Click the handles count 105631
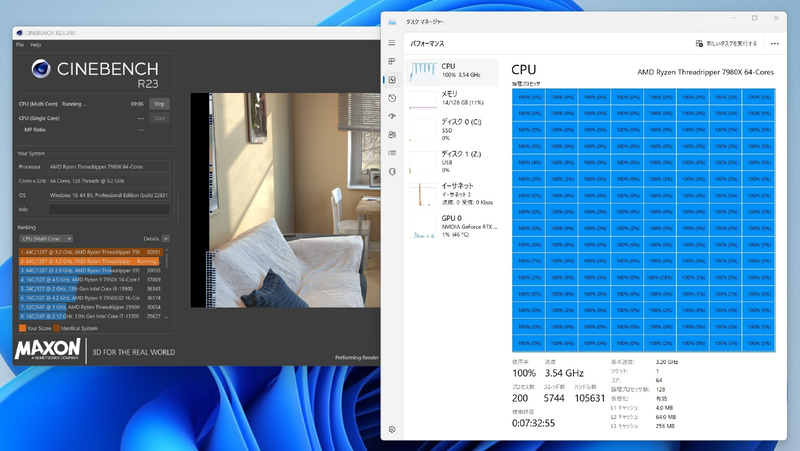 590,398
